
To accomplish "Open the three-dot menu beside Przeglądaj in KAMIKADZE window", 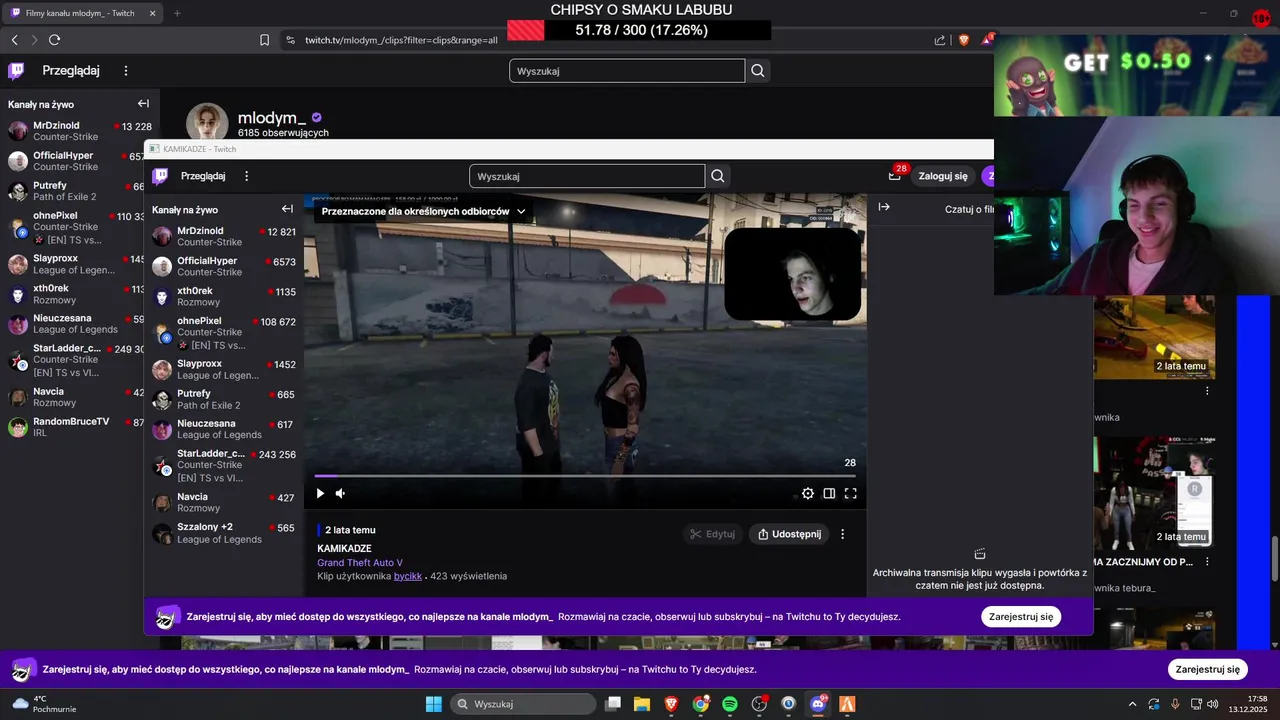I will click(247, 176).
